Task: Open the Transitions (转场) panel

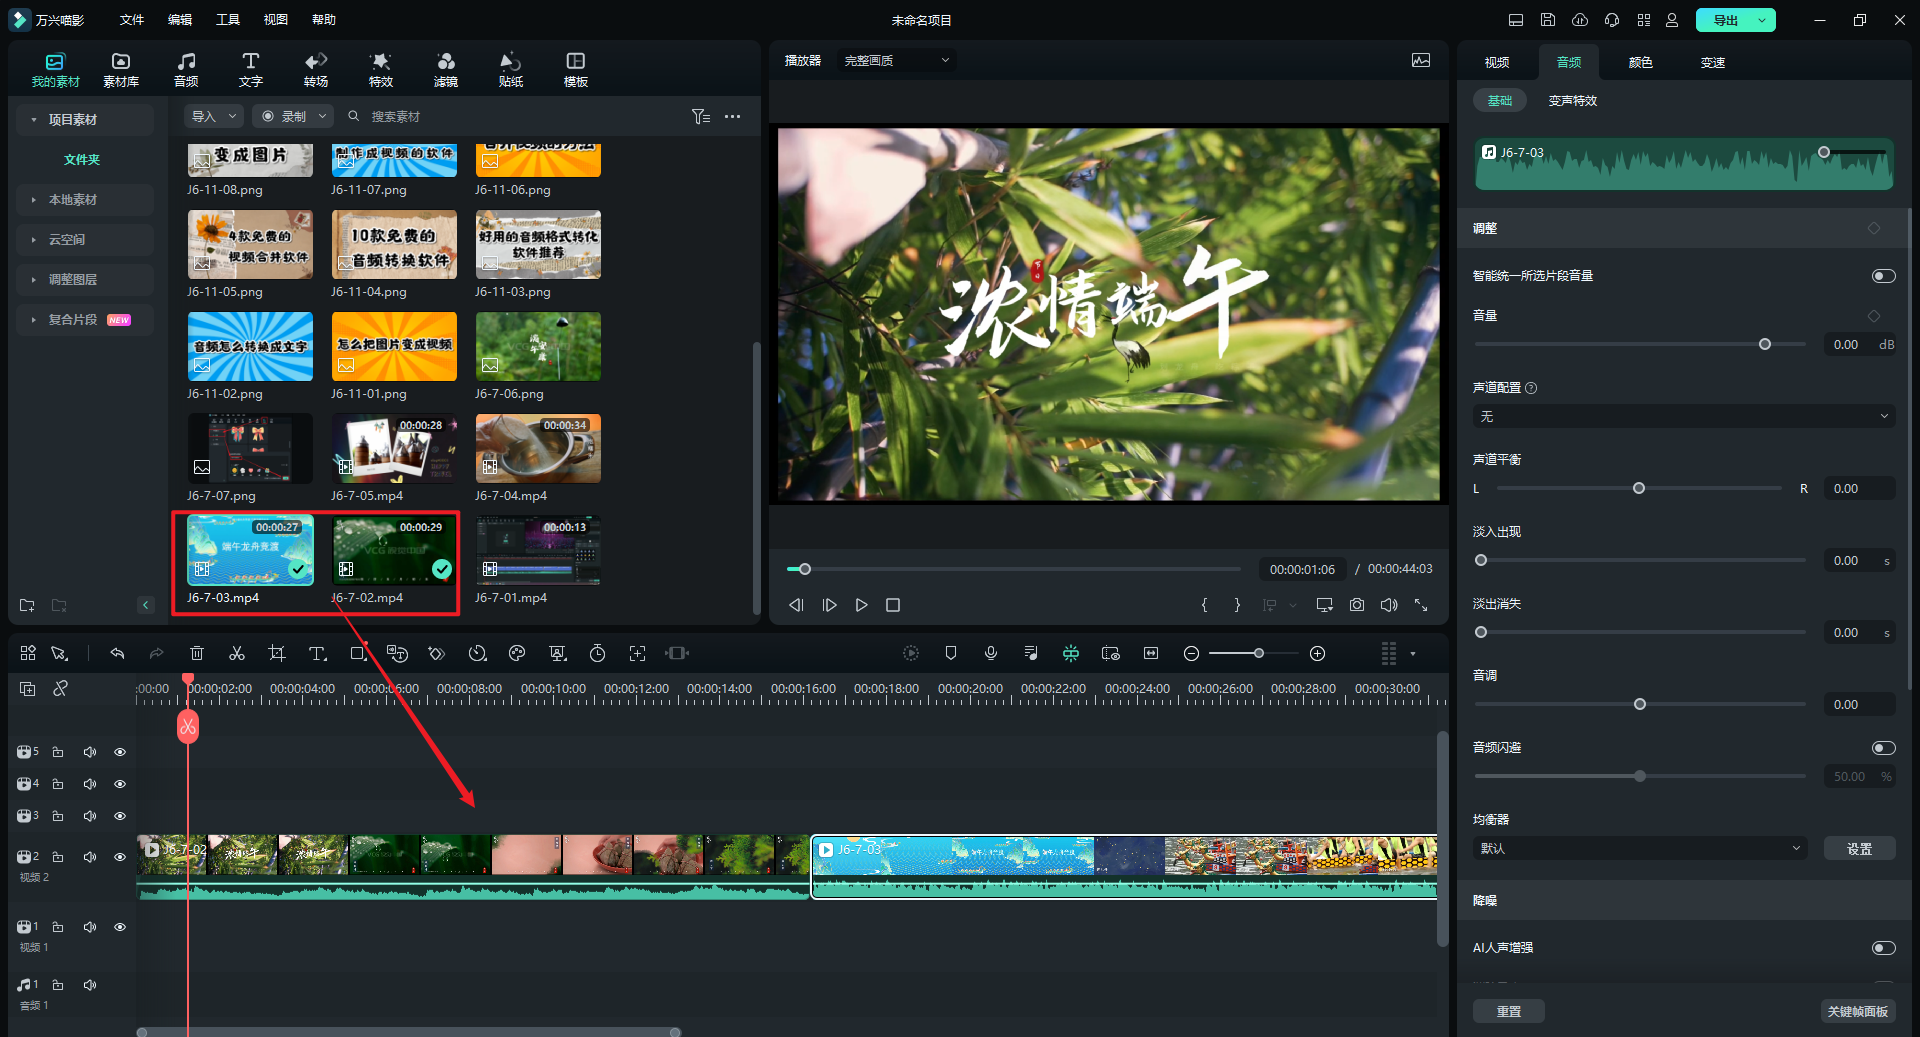Action: 316,69
